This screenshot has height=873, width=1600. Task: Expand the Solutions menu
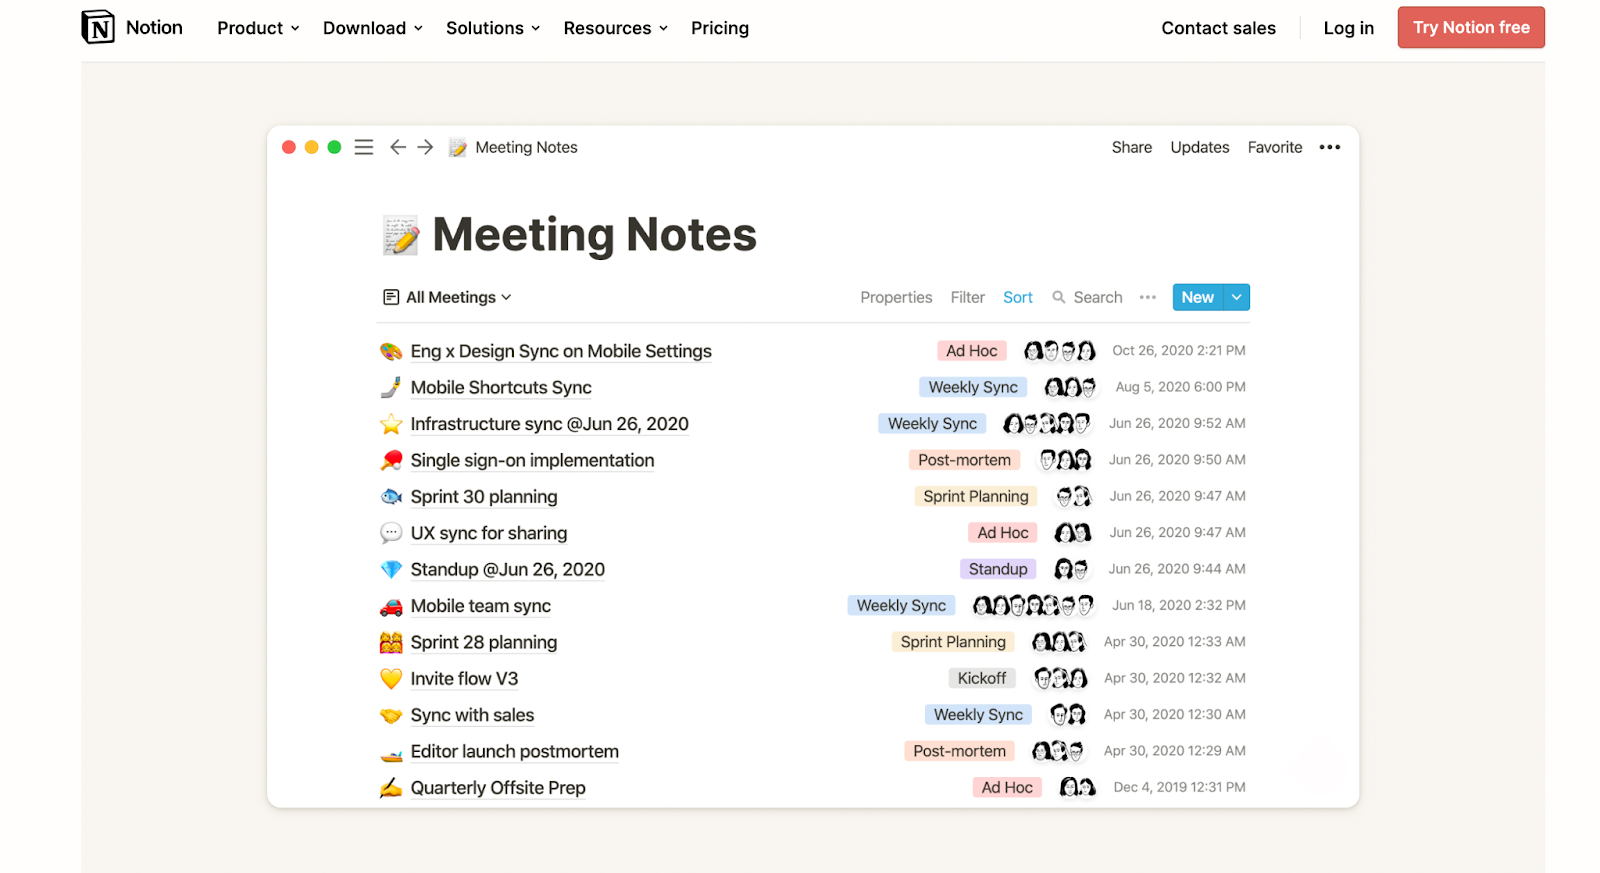click(493, 28)
